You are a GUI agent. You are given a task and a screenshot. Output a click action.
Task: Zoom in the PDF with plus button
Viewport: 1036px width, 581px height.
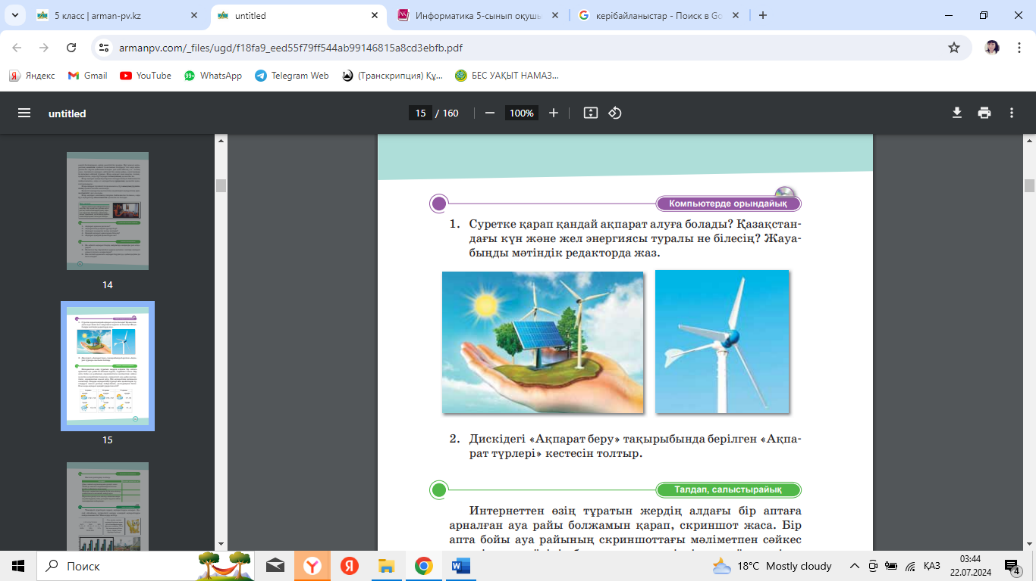click(553, 113)
